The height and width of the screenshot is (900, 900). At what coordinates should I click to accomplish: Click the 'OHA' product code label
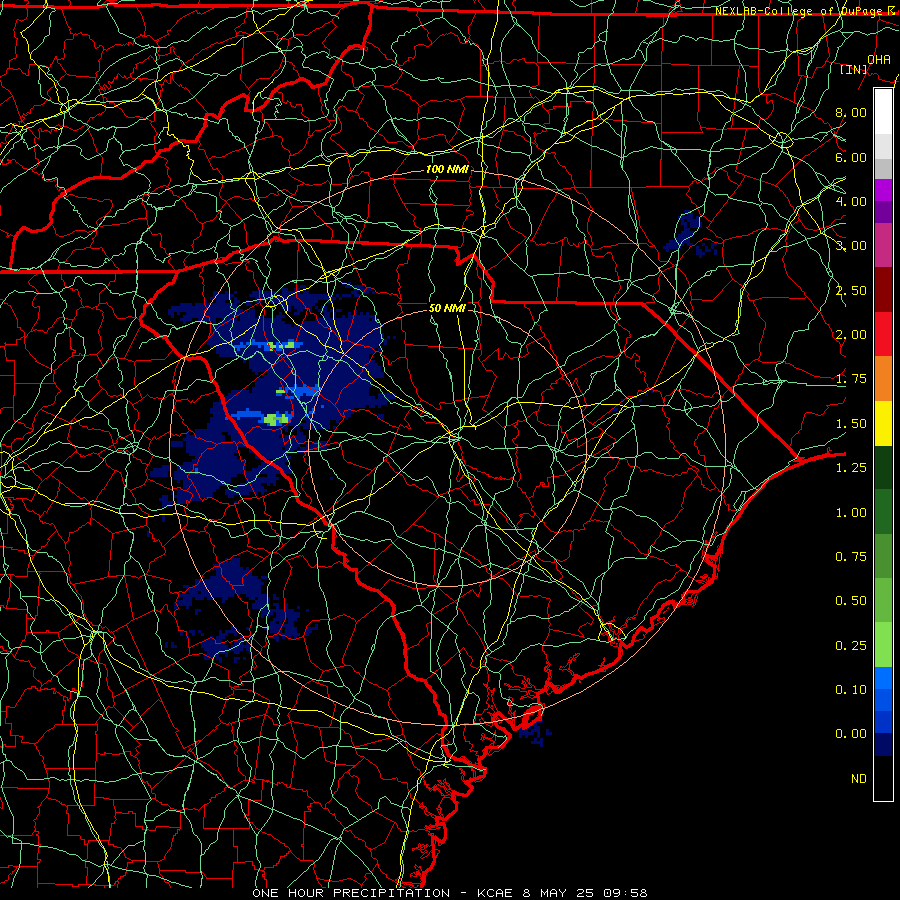coord(879,59)
